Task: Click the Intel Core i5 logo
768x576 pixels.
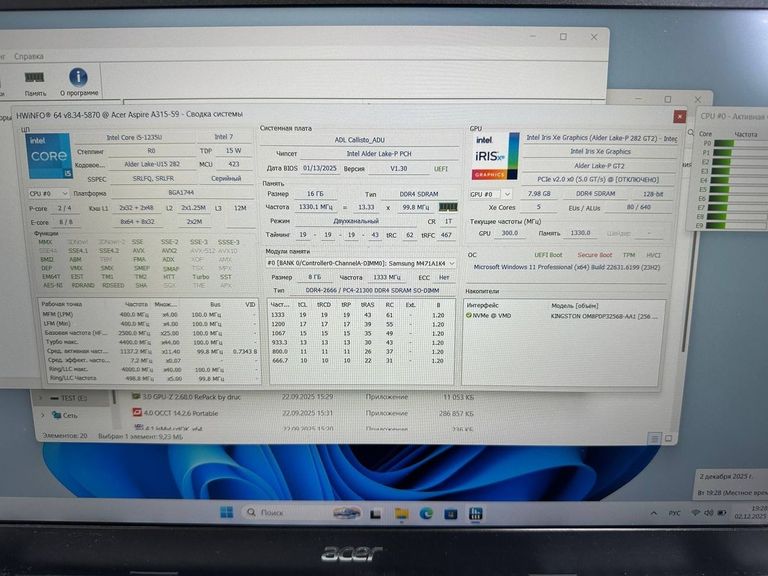Action: [47, 155]
